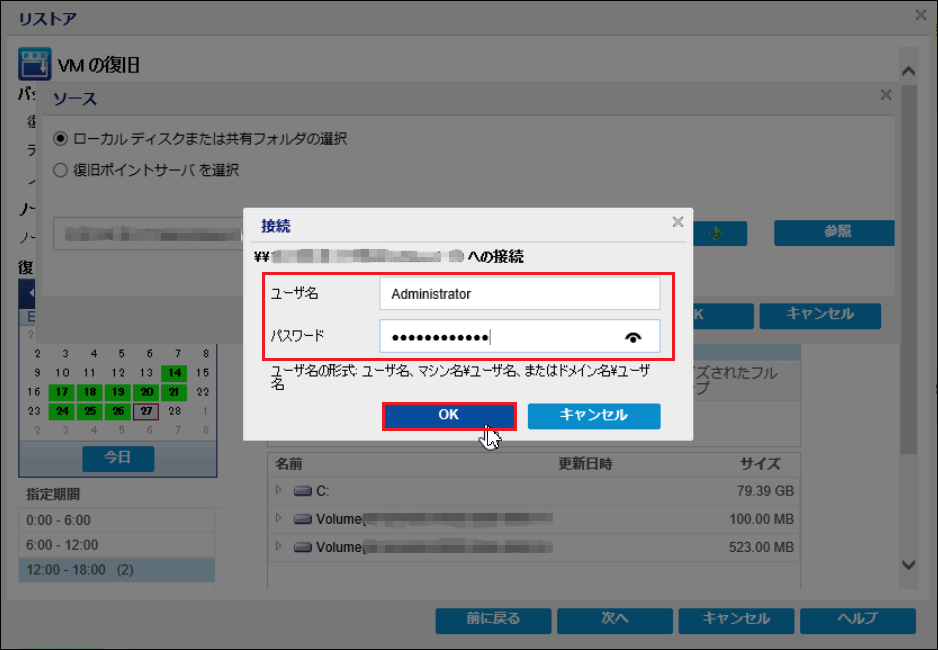
Task: Select the 6:00 - 12:00 time period
Action: (117, 545)
